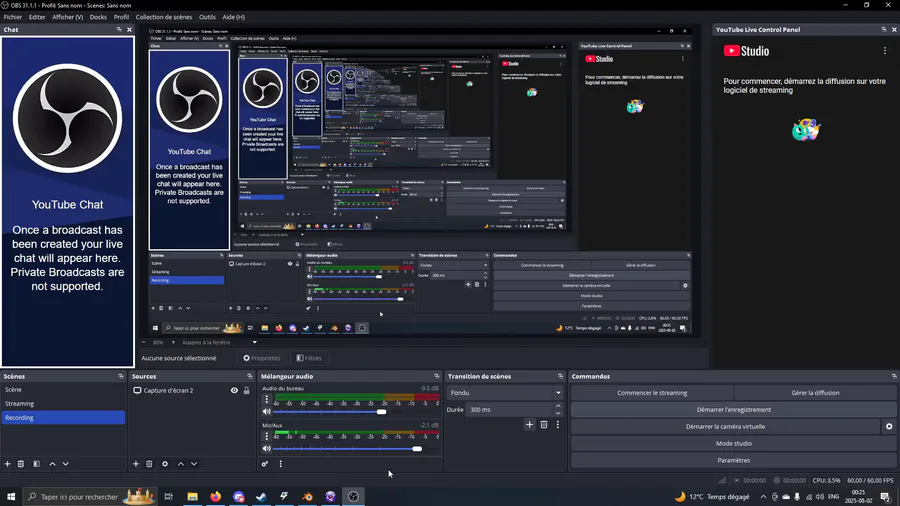The height and width of the screenshot is (506, 900).
Task: Open YouTube Studio three-dot menu
Action: (x=885, y=51)
